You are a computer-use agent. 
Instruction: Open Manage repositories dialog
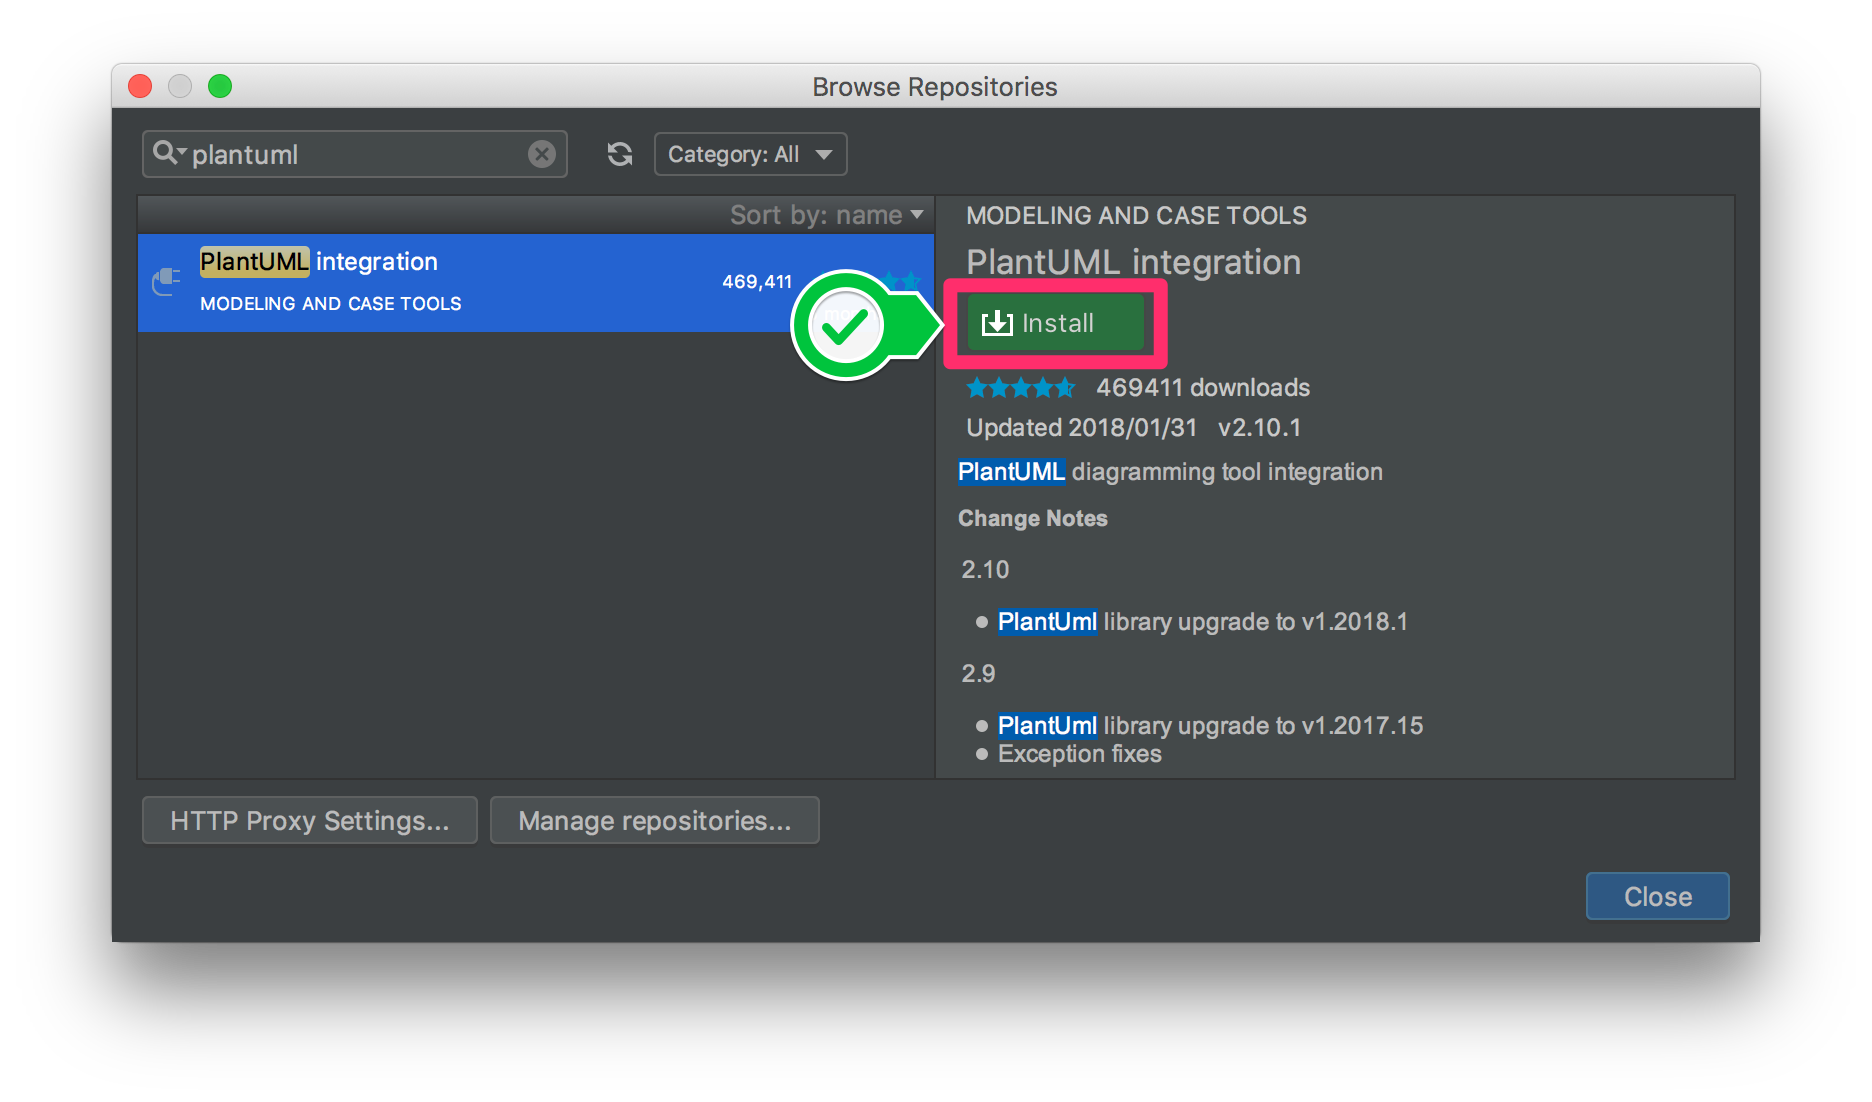655,820
